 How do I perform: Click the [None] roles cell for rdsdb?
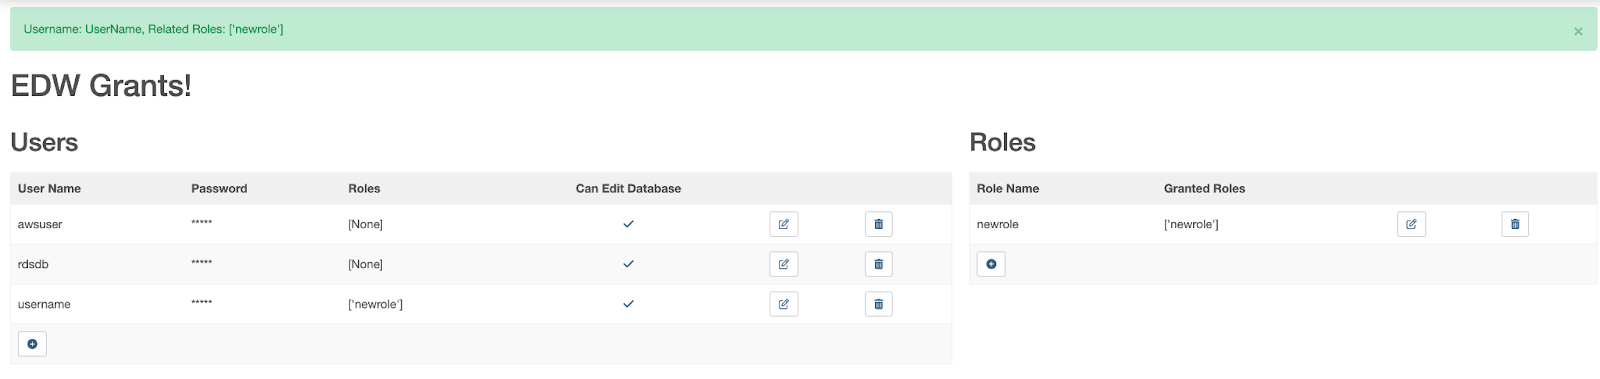[x=365, y=264]
